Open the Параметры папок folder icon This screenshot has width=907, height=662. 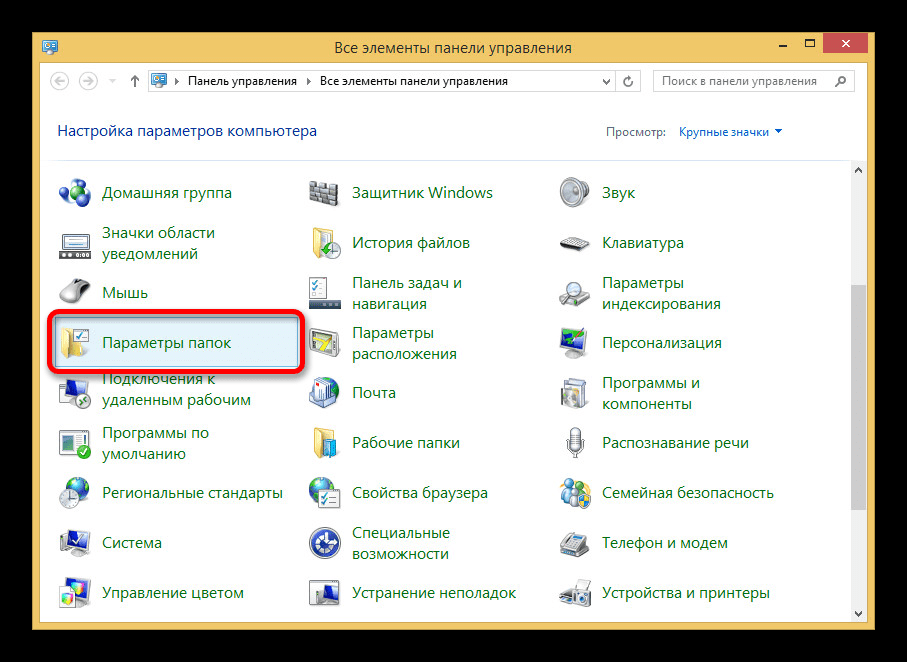coord(75,343)
